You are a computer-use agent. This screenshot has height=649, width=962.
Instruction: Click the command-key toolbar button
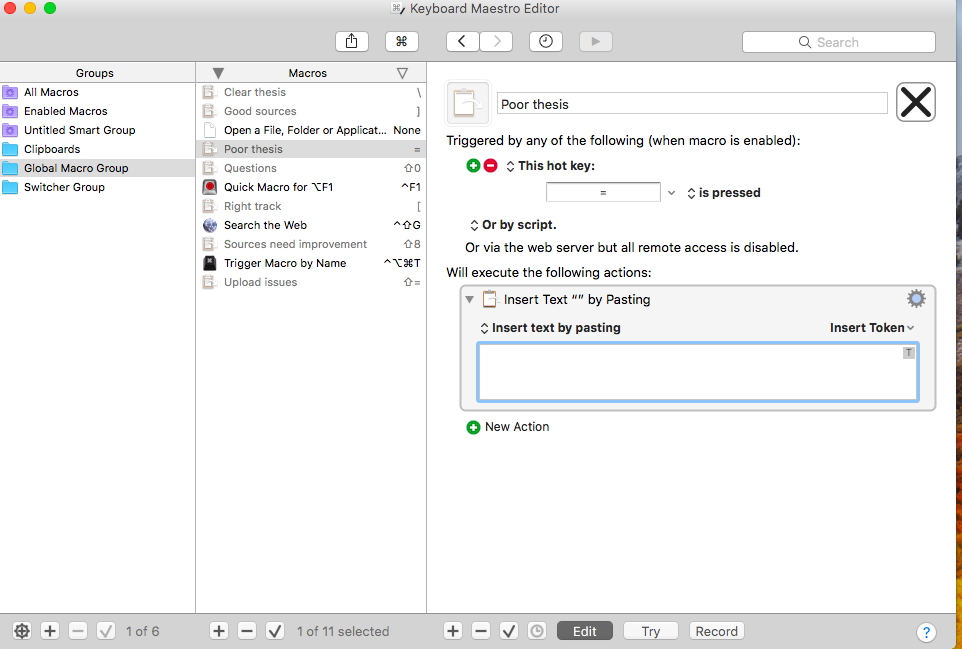pos(401,41)
